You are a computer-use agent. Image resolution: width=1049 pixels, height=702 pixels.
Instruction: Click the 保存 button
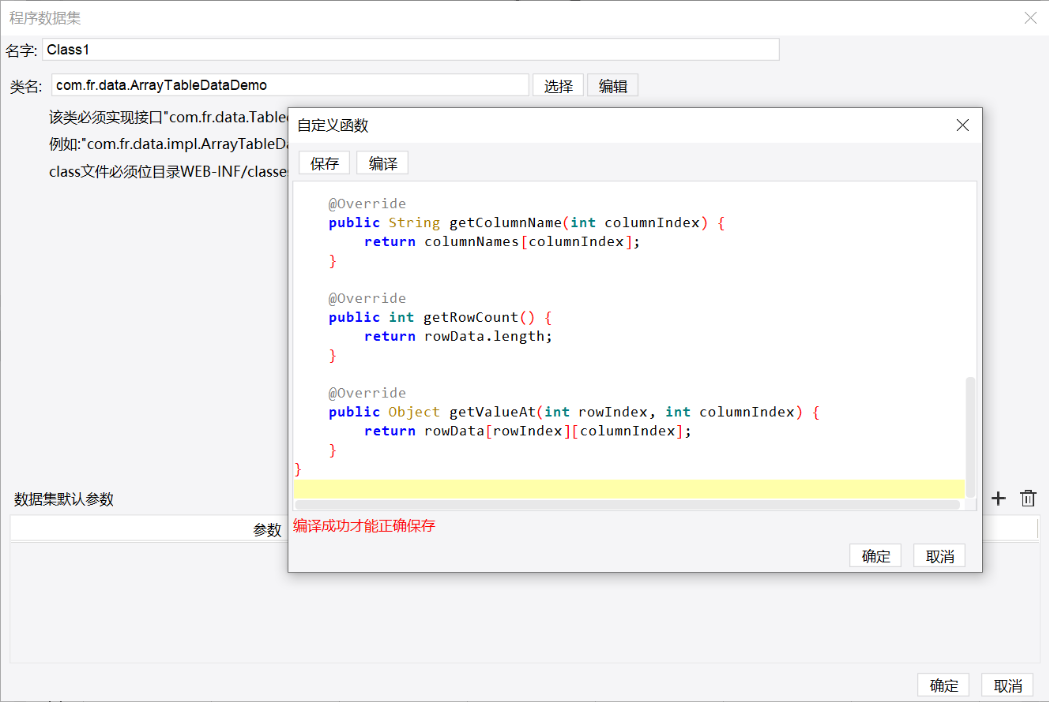click(324, 163)
